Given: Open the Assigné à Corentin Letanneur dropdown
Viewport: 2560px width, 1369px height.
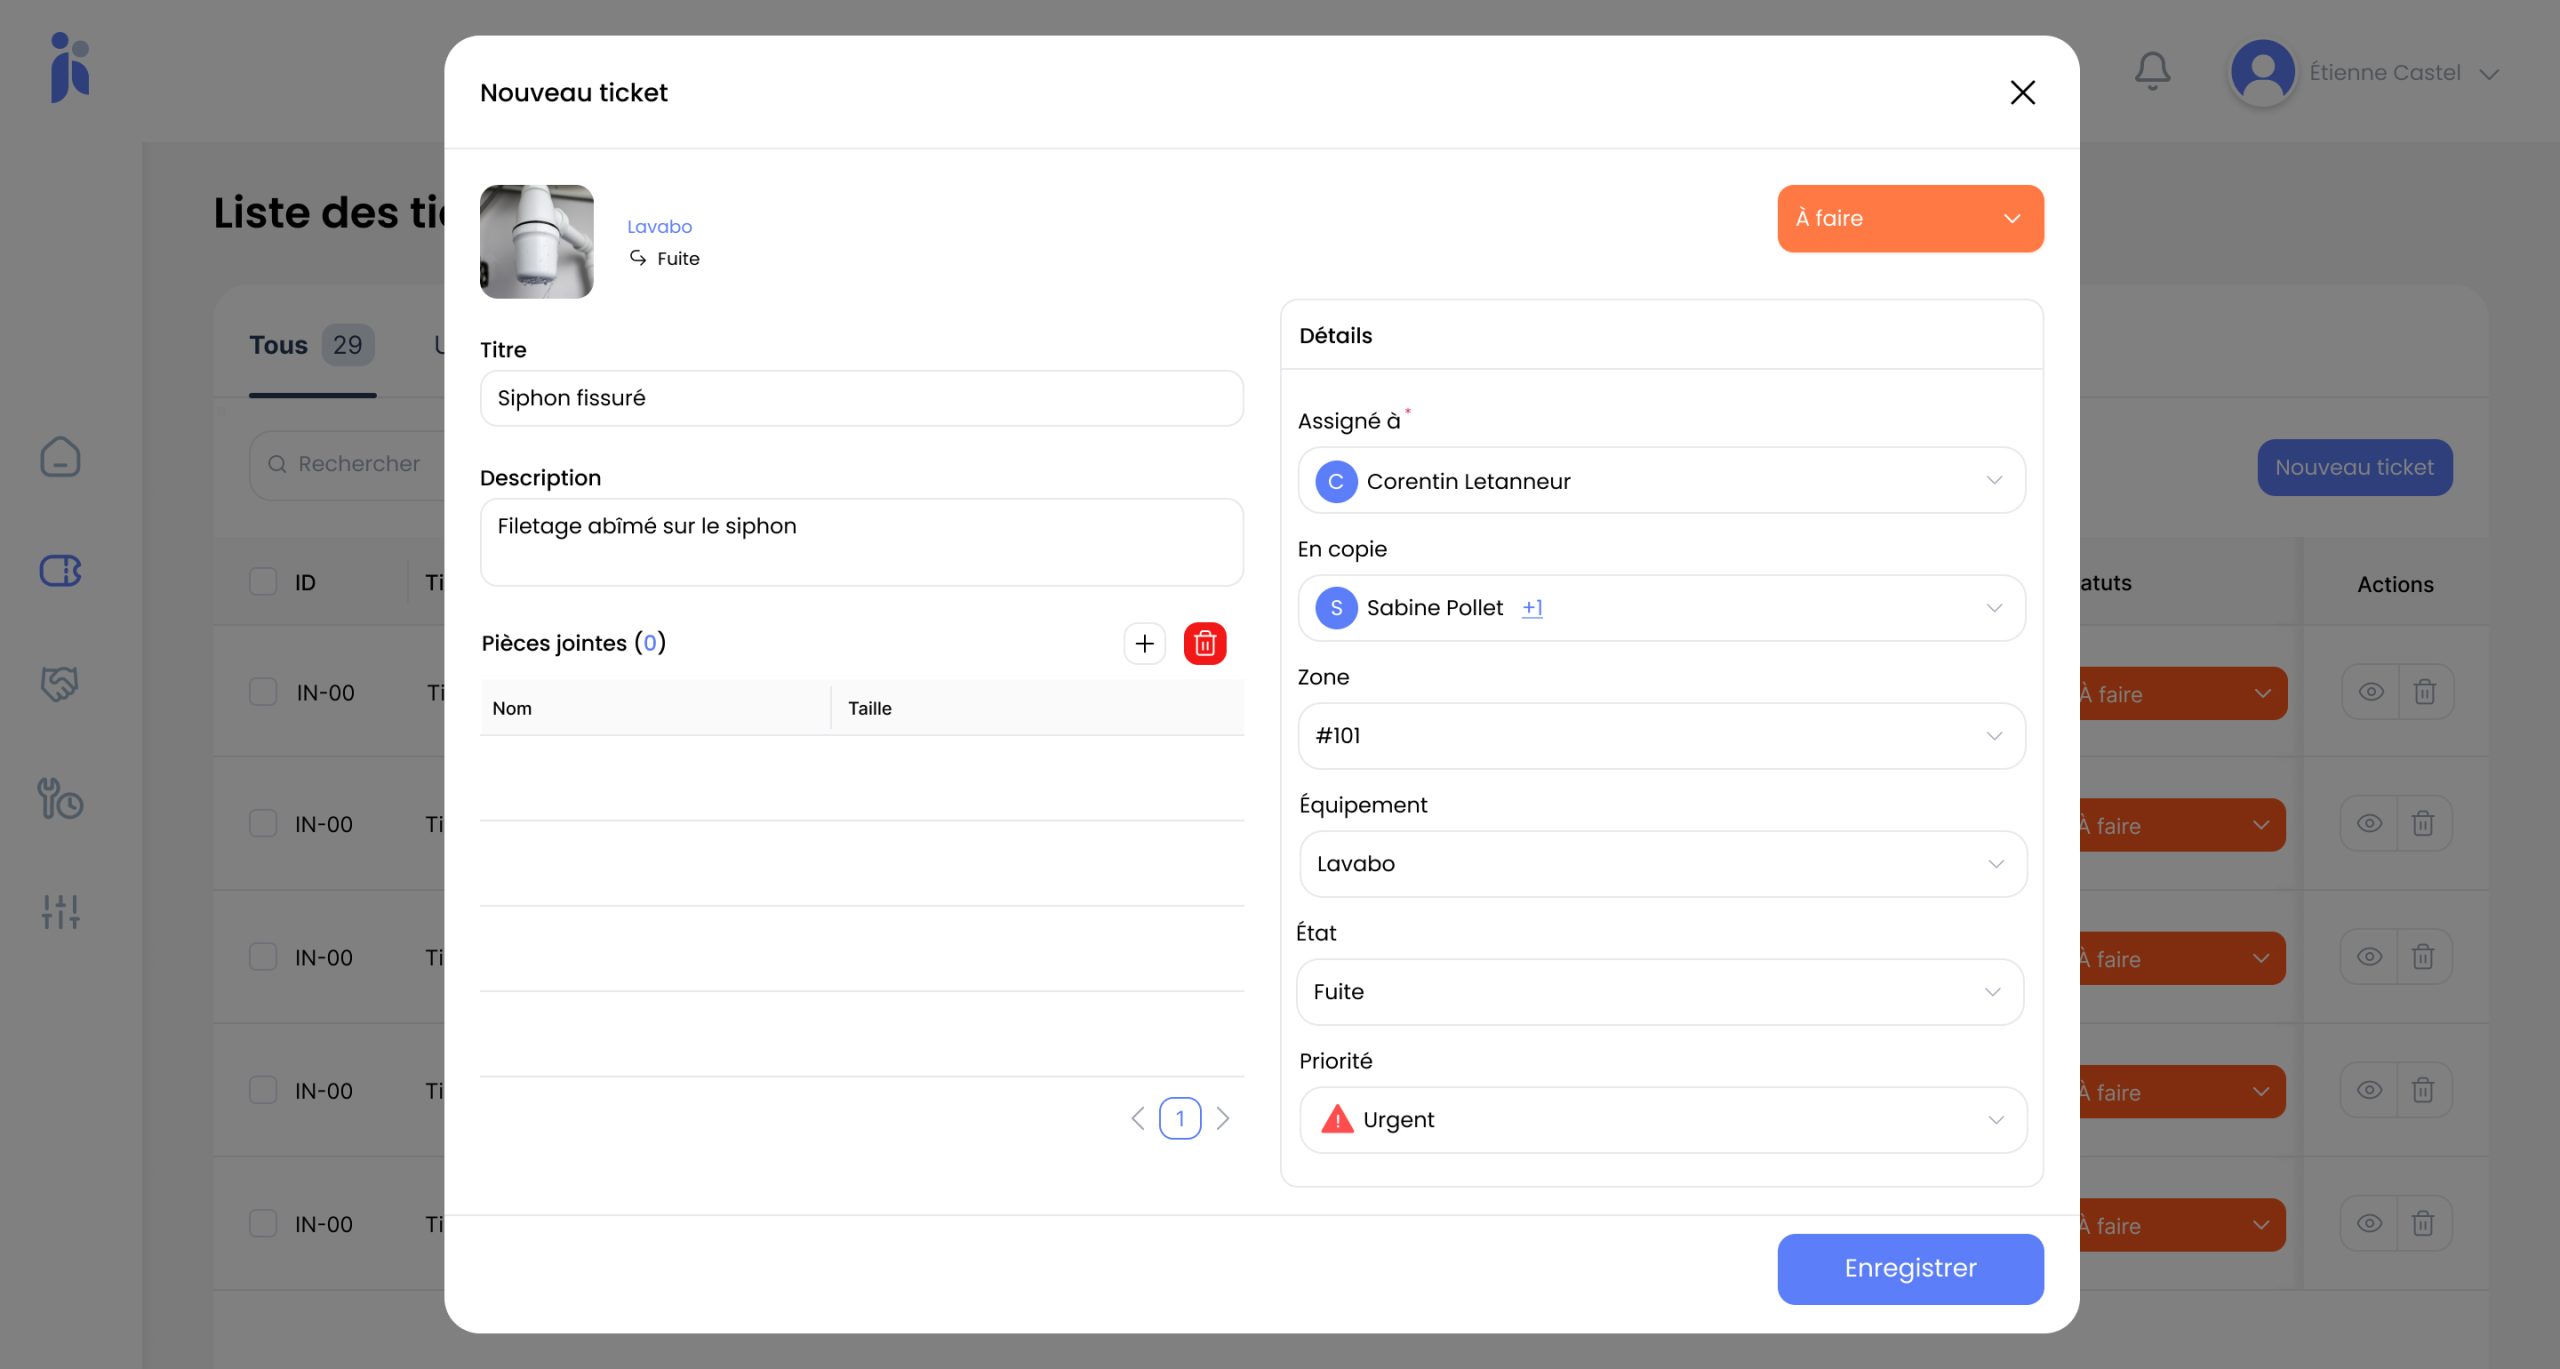Looking at the screenshot, I should coord(1661,481).
